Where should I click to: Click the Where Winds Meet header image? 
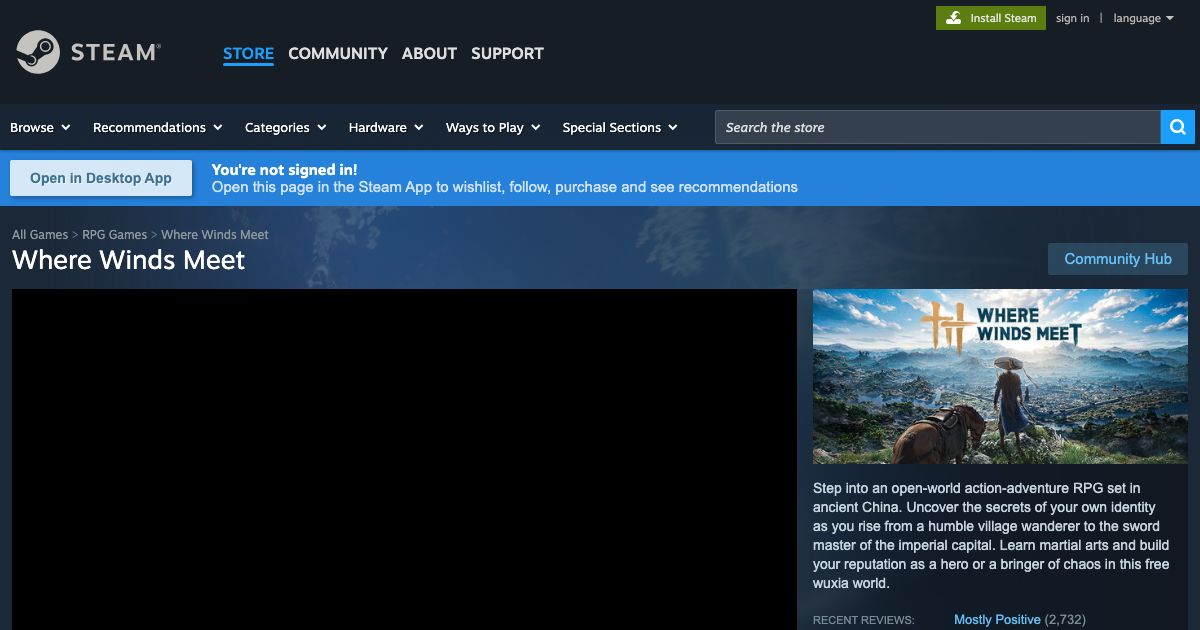[x=1000, y=376]
